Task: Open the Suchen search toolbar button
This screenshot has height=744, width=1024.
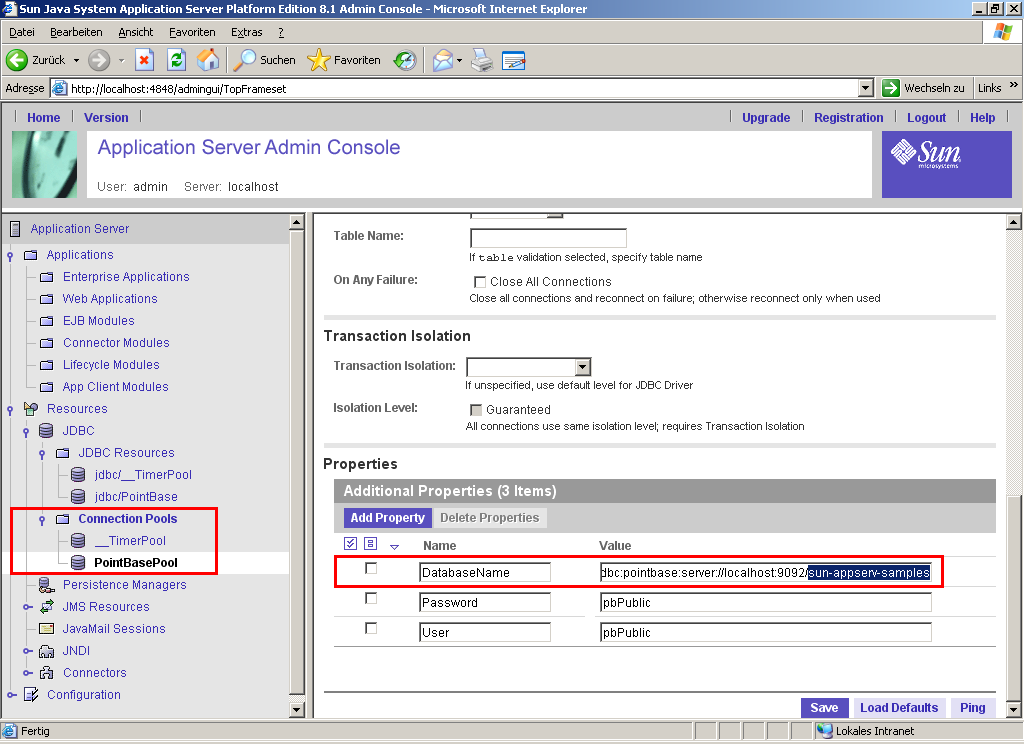Action: (264, 60)
